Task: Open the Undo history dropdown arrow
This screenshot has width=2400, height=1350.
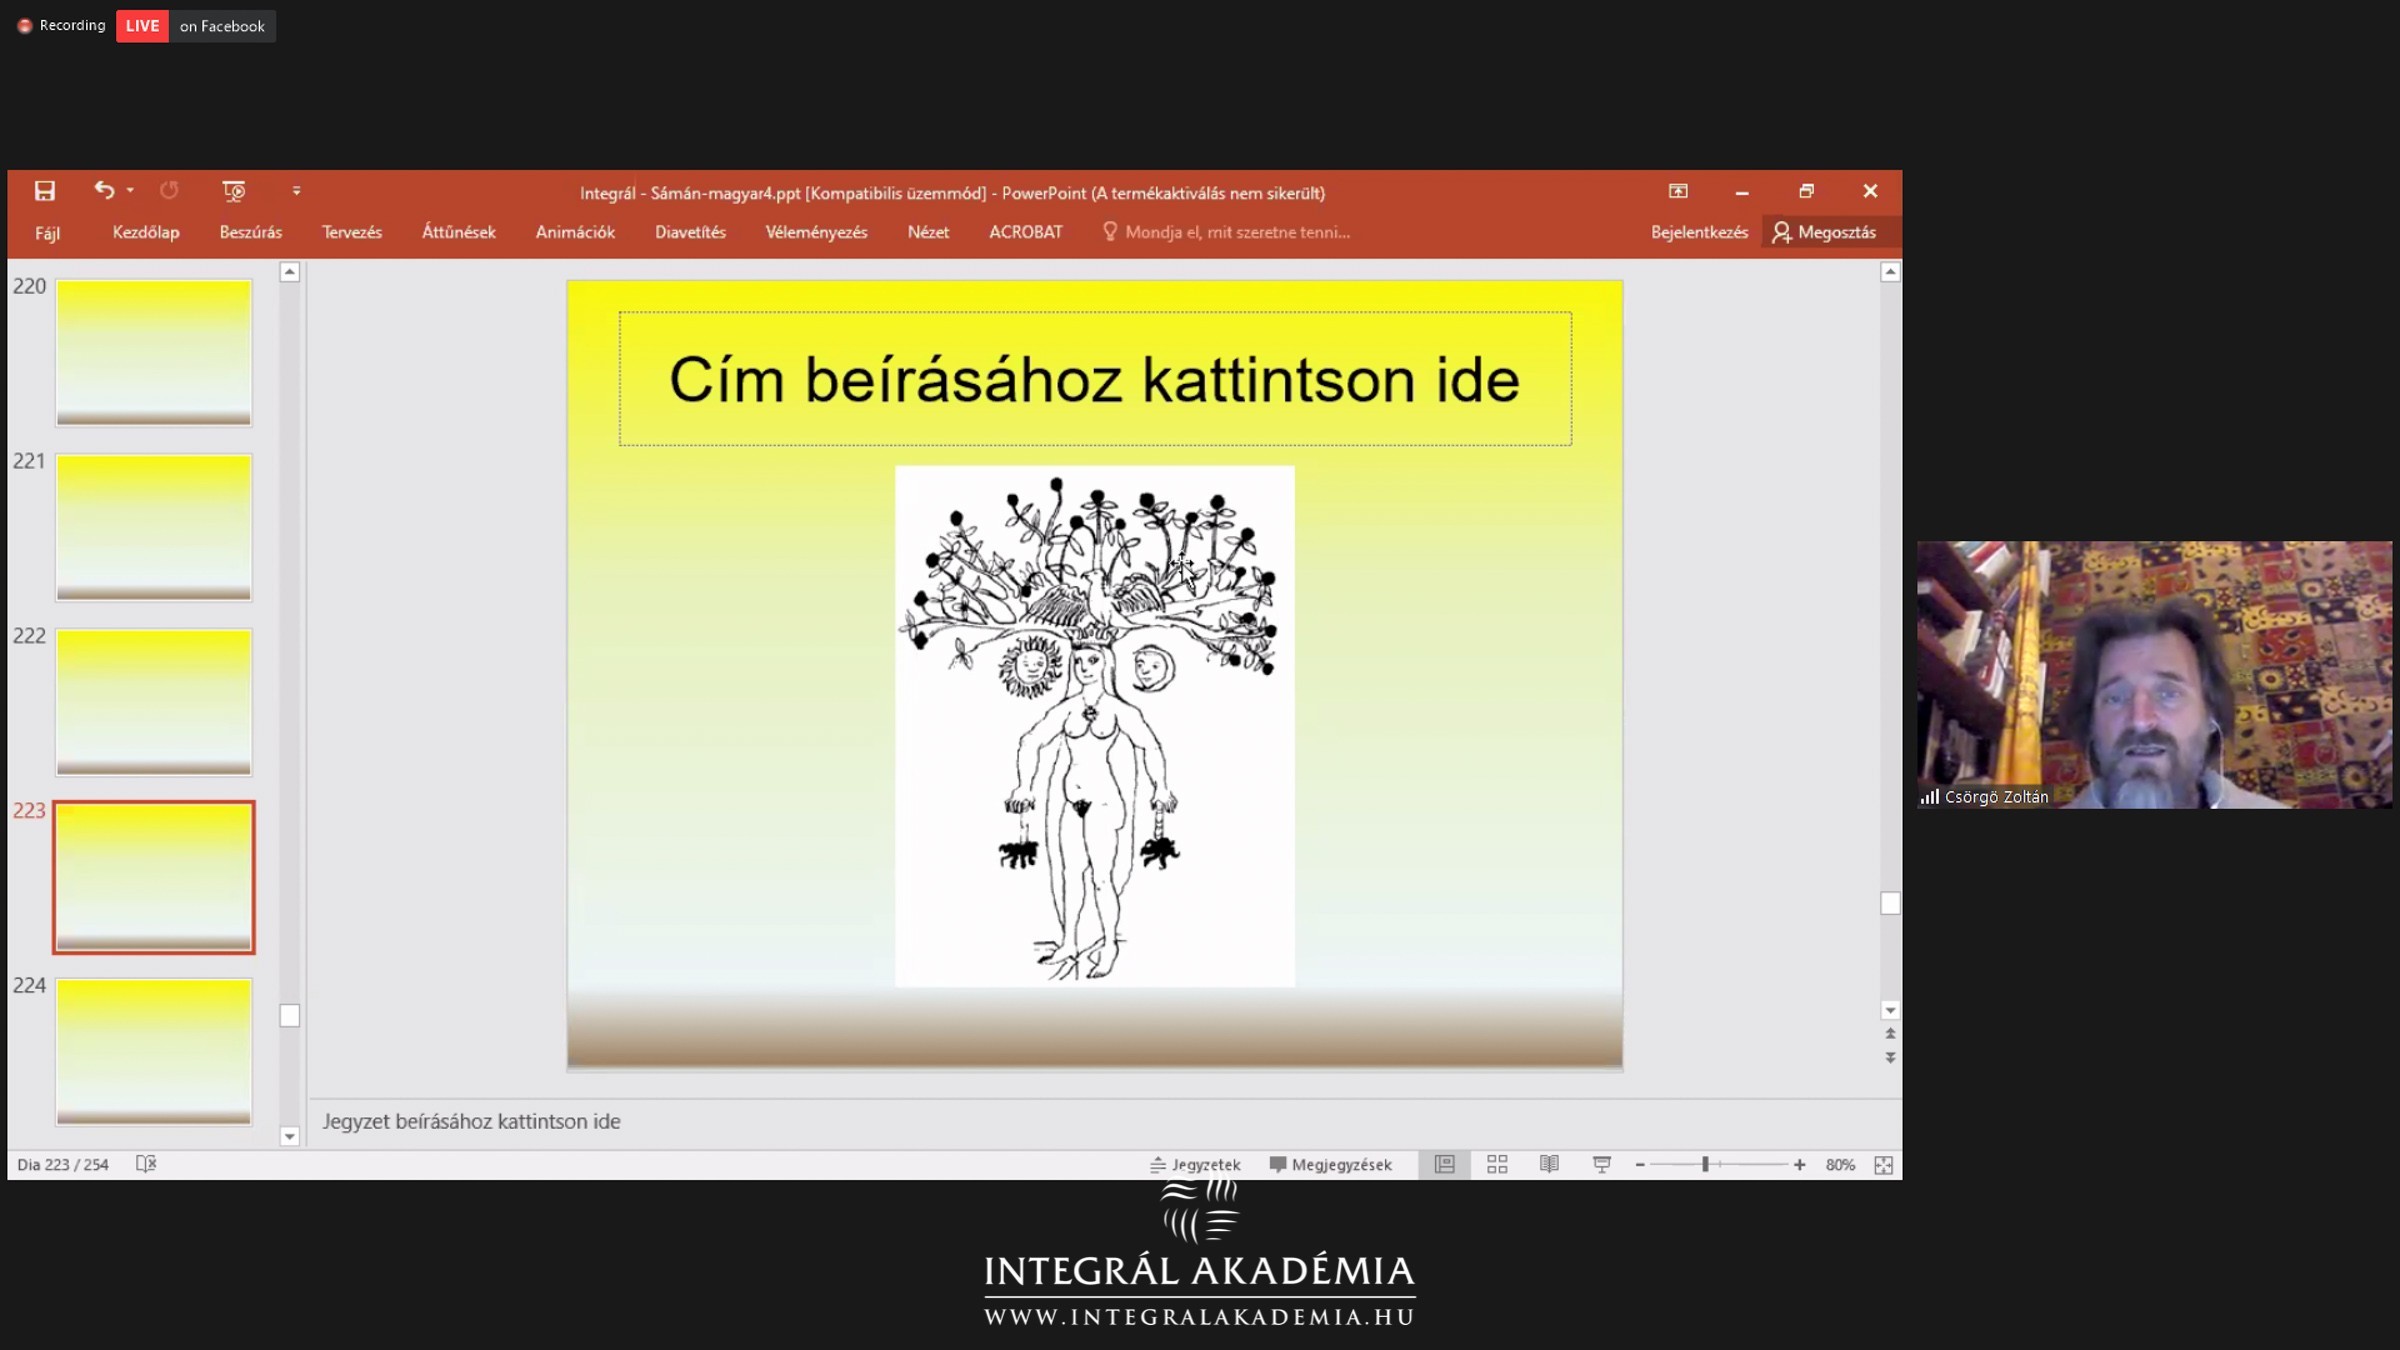Action: point(130,190)
